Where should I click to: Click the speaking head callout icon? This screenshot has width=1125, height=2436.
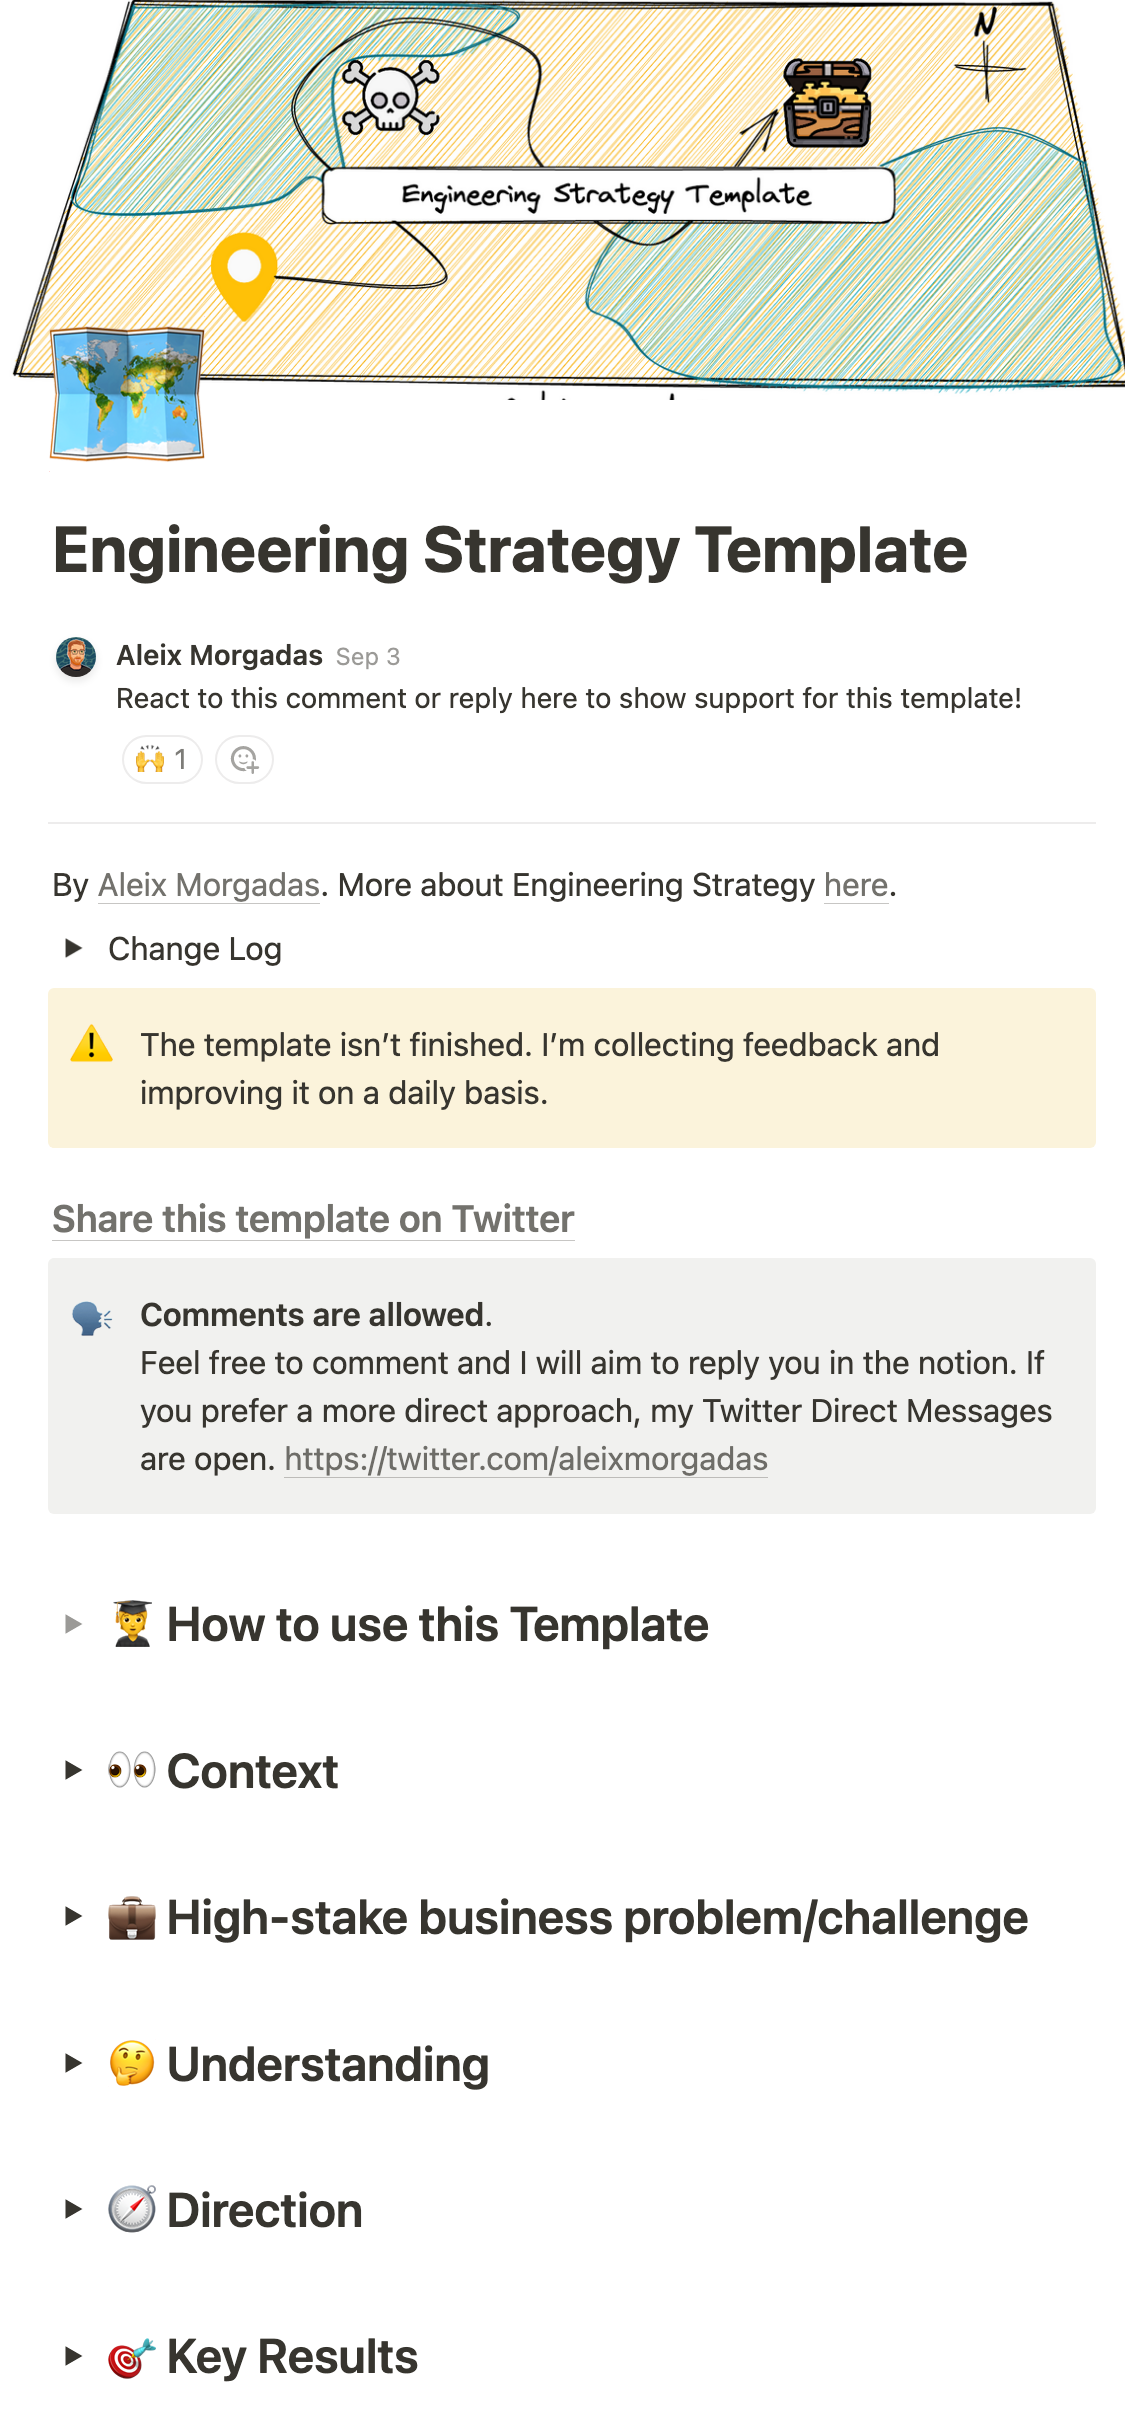[x=92, y=1318]
